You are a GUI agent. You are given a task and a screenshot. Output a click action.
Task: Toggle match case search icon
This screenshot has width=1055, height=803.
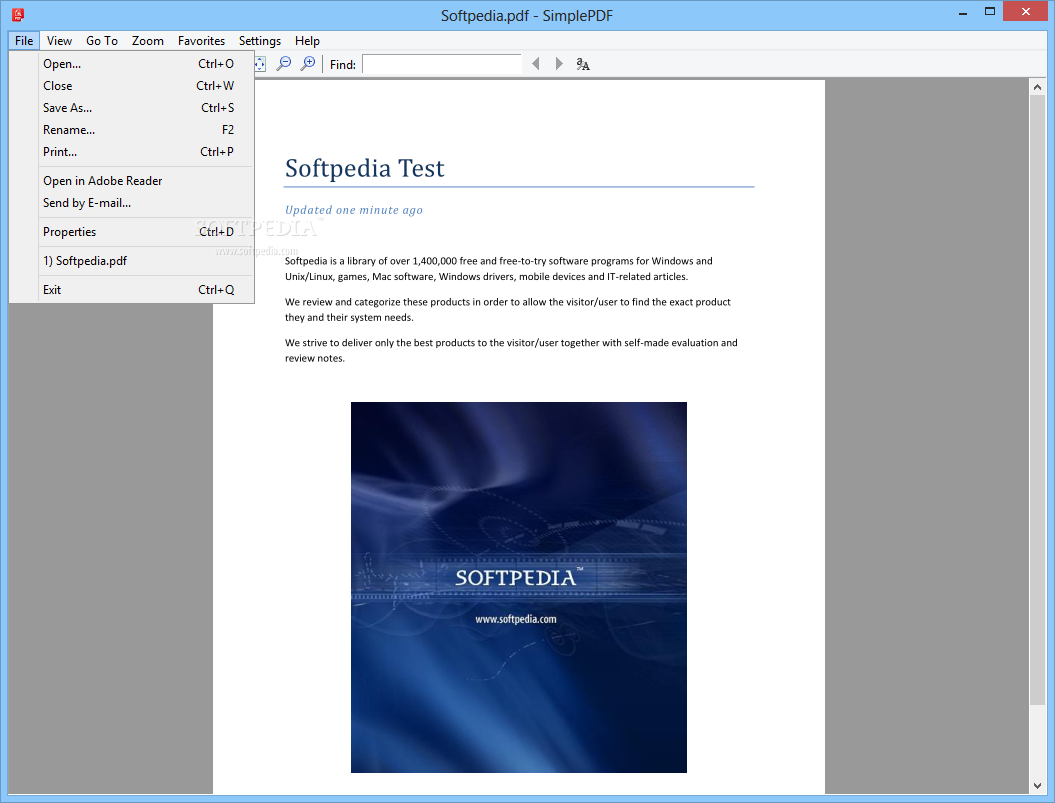coord(583,64)
